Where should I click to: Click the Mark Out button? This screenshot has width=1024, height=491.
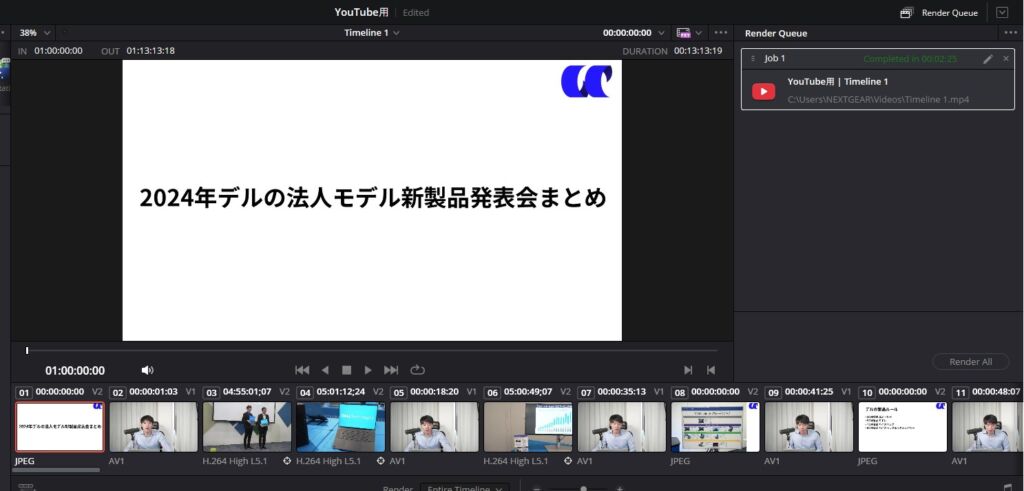tap(711, 370)
